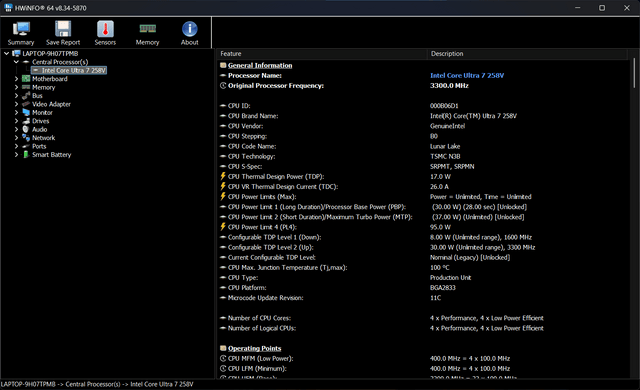Select the Ports tree label
640x390 pixels.
(x=39, y=146)
